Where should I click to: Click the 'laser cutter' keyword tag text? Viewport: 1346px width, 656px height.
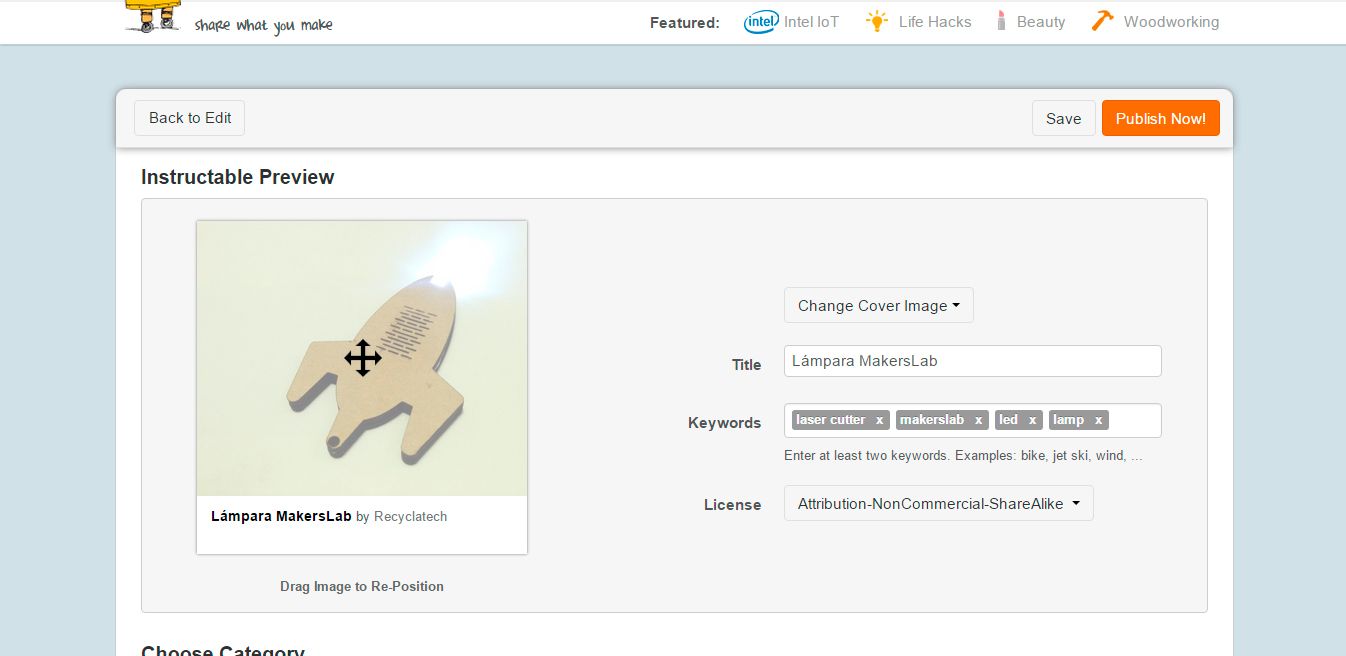831,420
